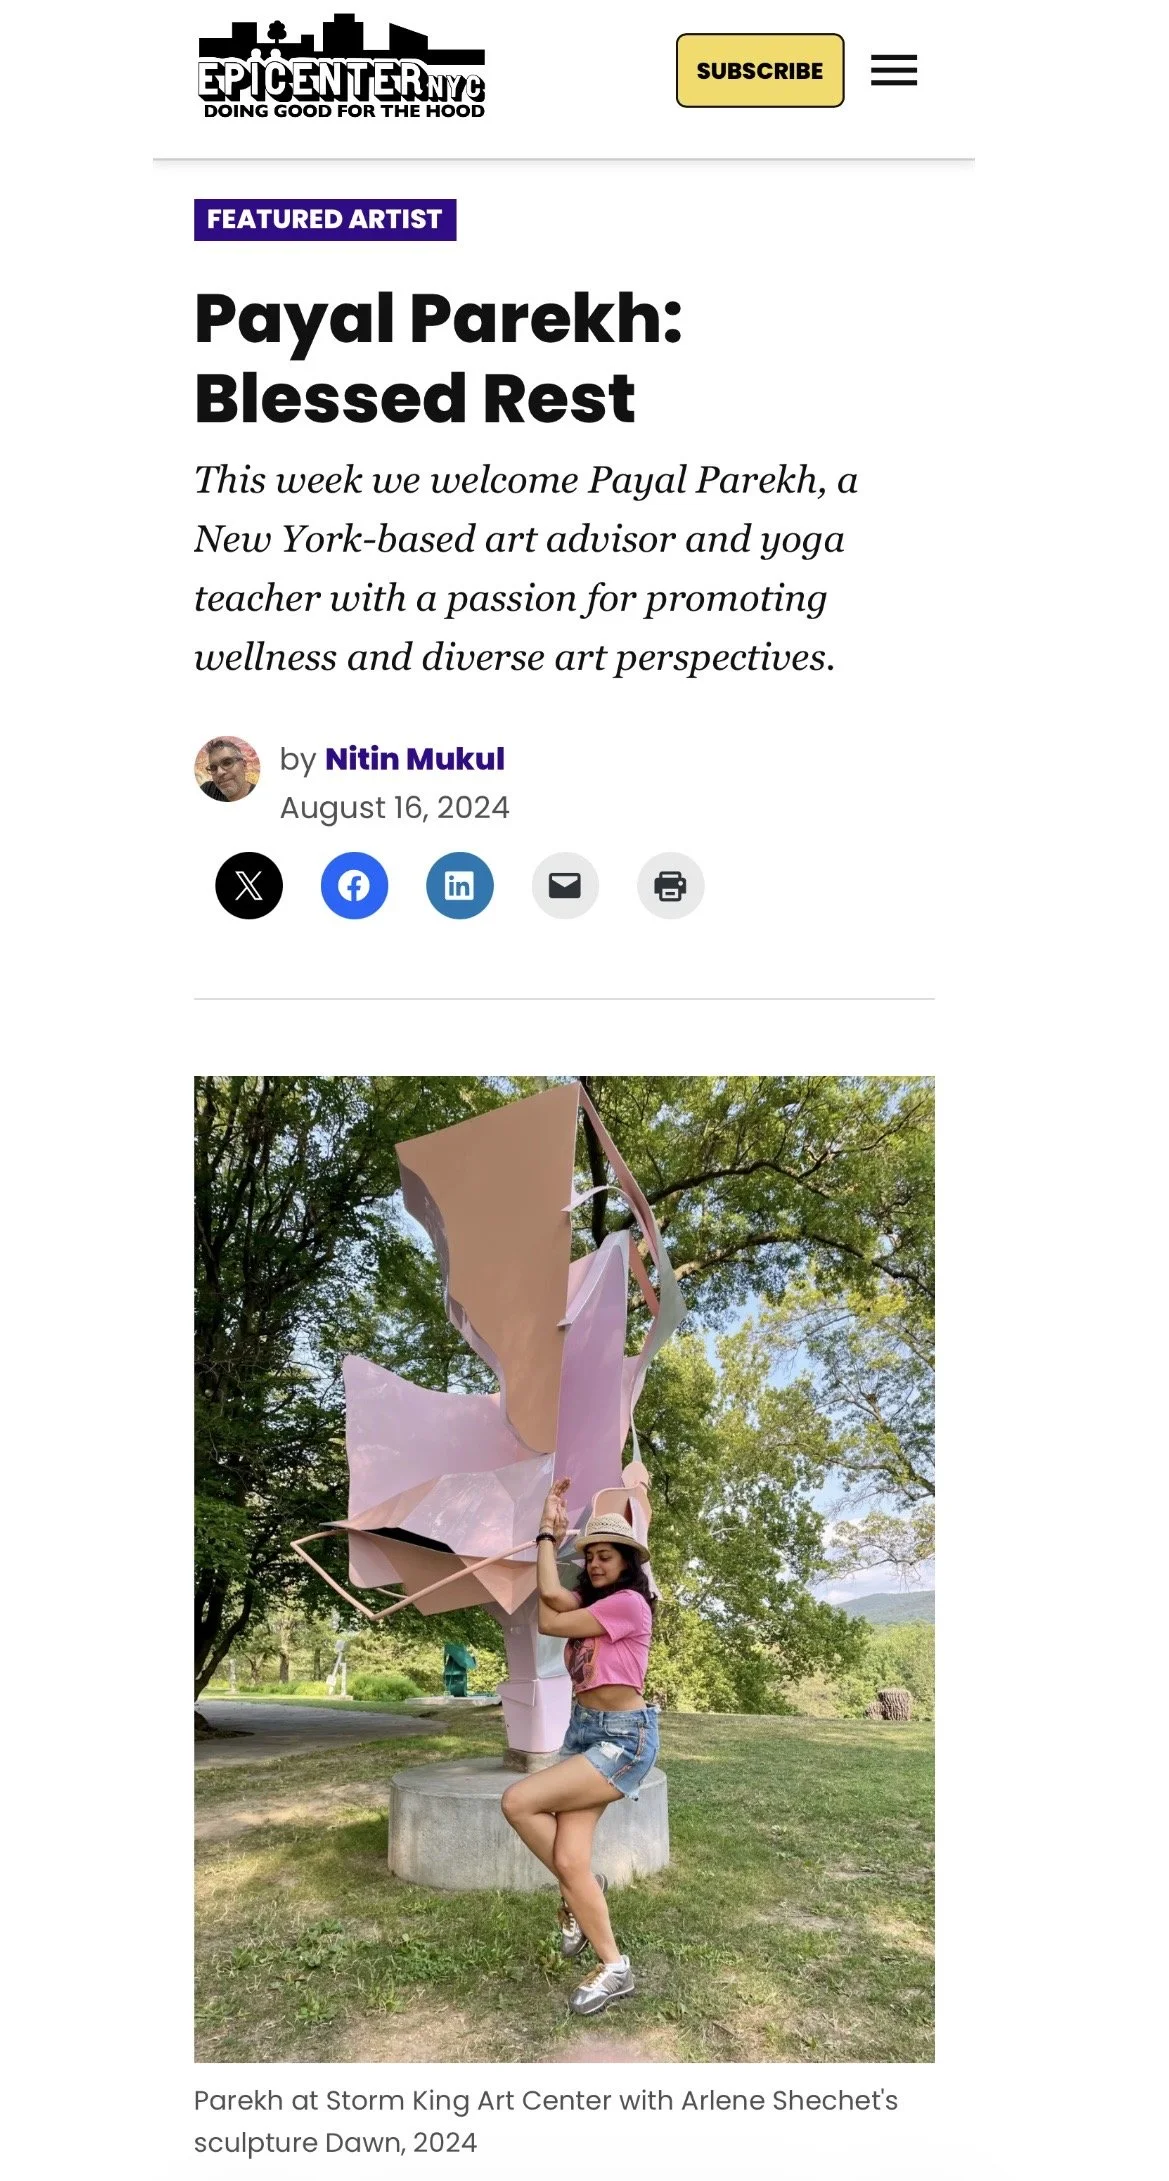The height and width of the screenshot is (2181, 1169).
Task: Click Nitin Mukul's author avatar
Action: pos(227,770)
